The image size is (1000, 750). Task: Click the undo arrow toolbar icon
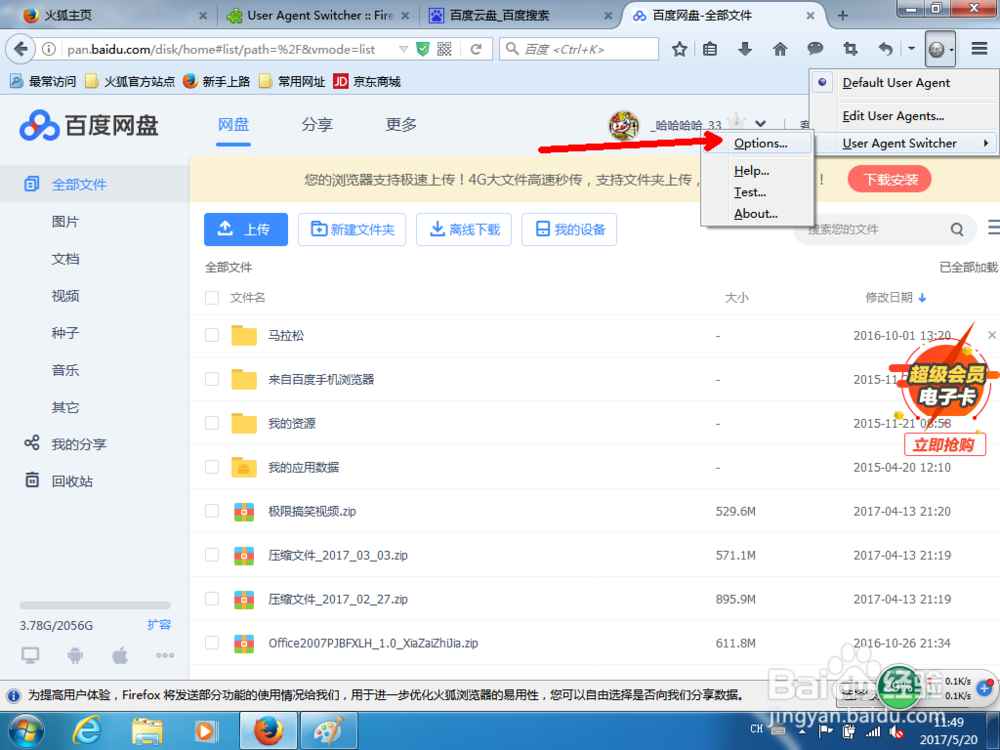click(x=885, y=49)
